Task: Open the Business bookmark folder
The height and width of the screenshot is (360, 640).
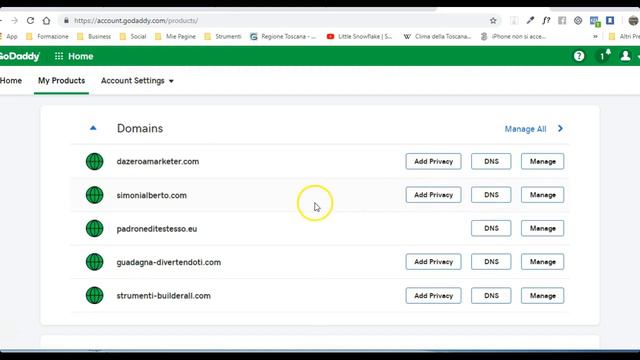Action: (x=94, y=36)
